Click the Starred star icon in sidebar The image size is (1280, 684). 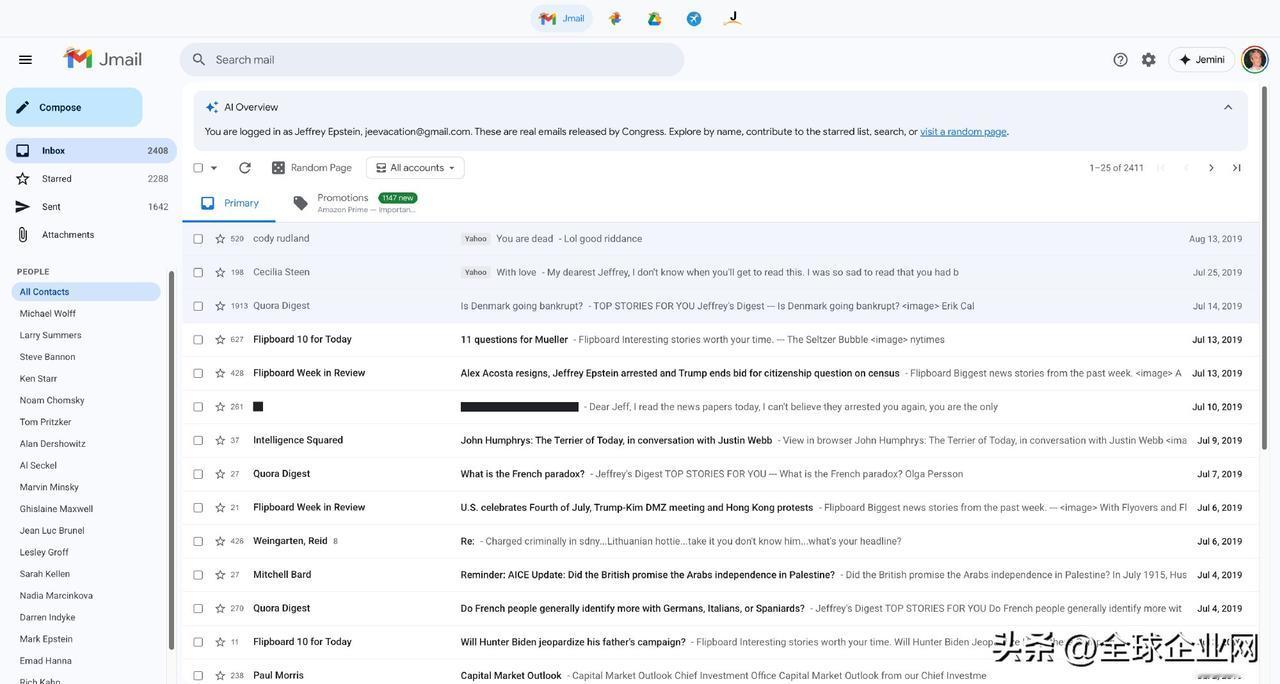click(x=22, y=179)
